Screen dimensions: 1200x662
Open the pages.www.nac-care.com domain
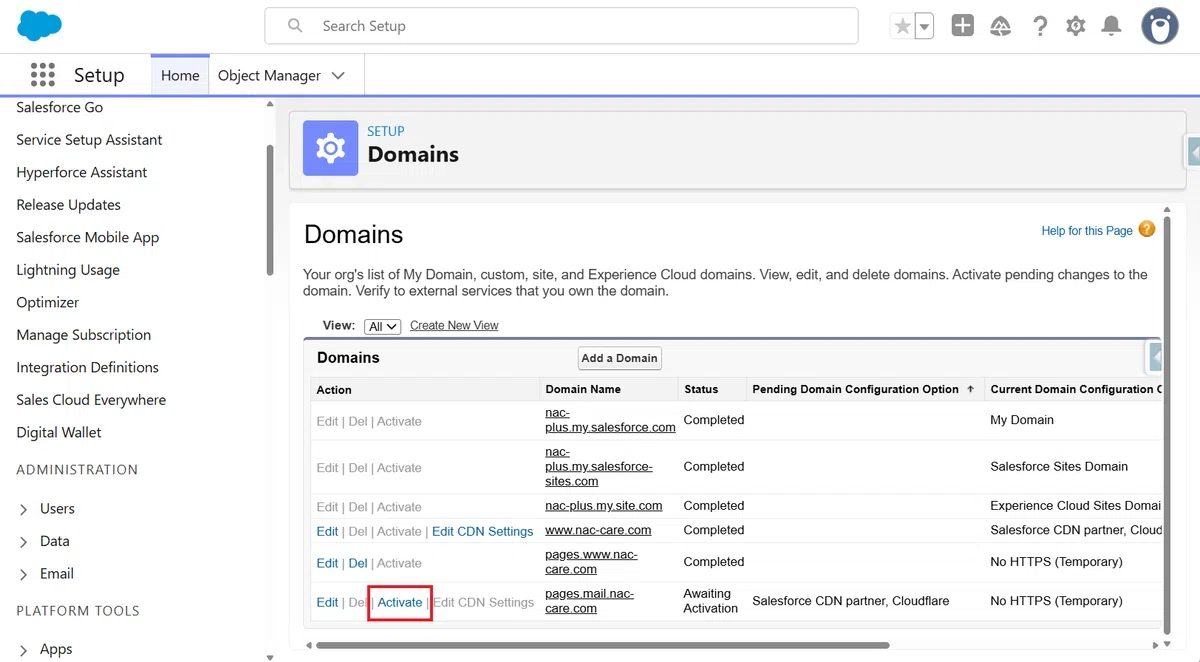(591, 562)
